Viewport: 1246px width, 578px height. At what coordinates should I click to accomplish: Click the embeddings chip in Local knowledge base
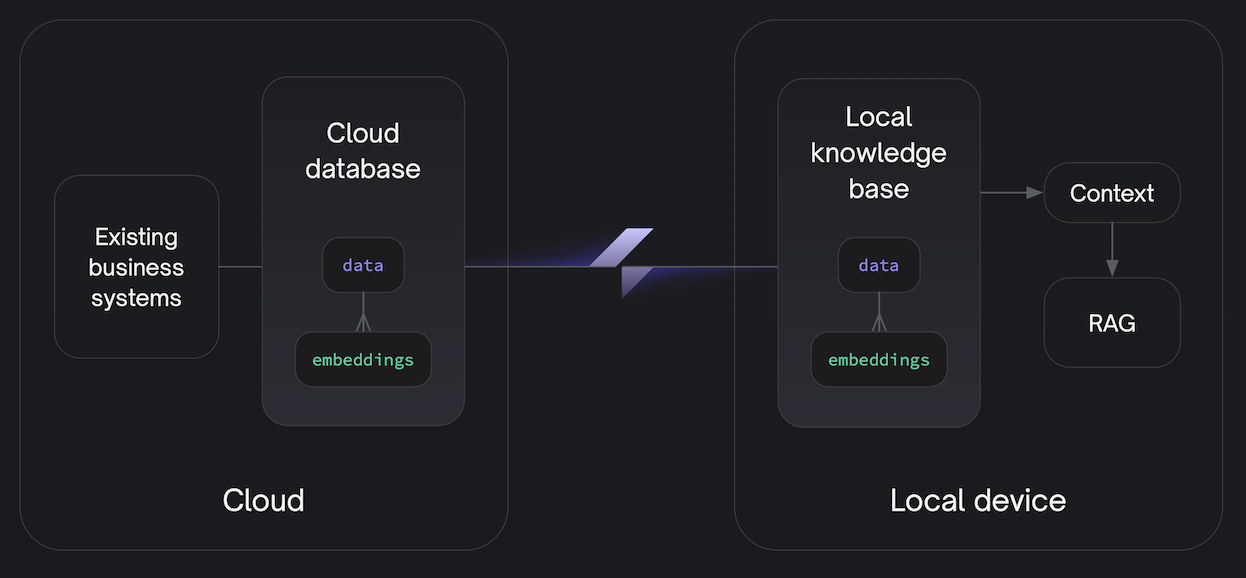coord(878,360)
